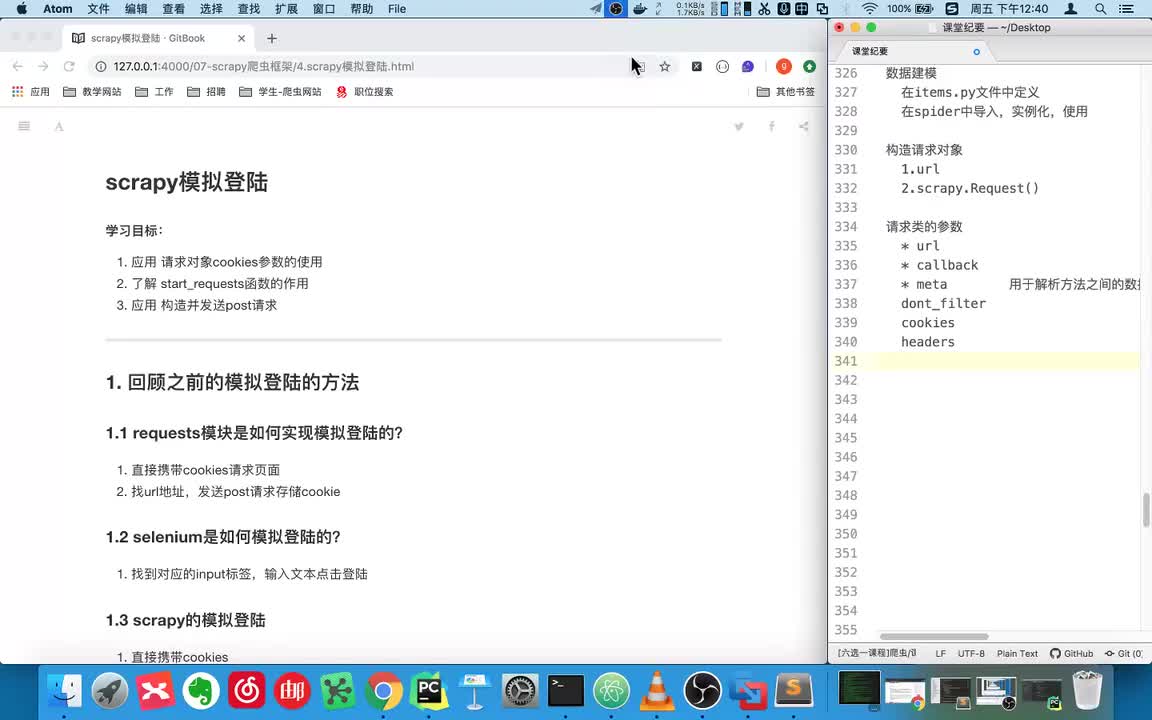1152x720 pixels.
Task: Open the Git (0) panel in Atom
Action: [1123, 653]
